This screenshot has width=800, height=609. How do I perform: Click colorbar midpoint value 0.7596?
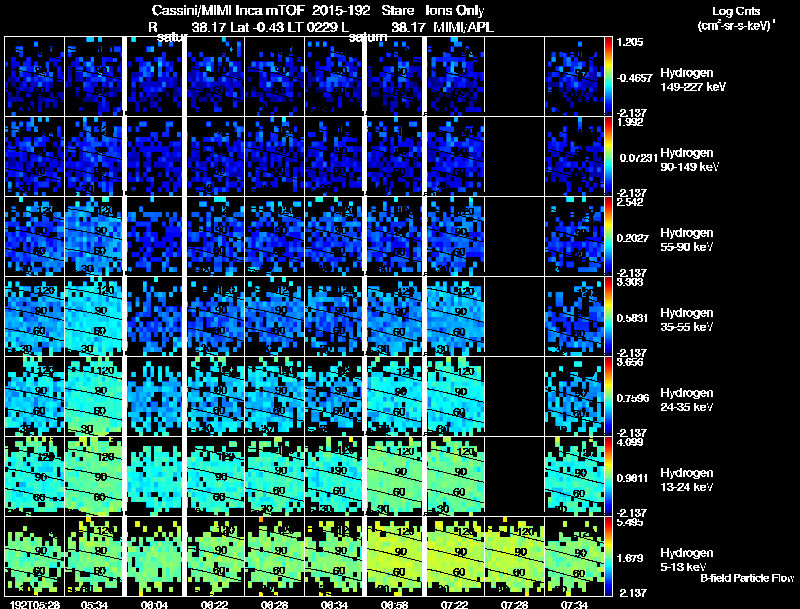[633, 398]
